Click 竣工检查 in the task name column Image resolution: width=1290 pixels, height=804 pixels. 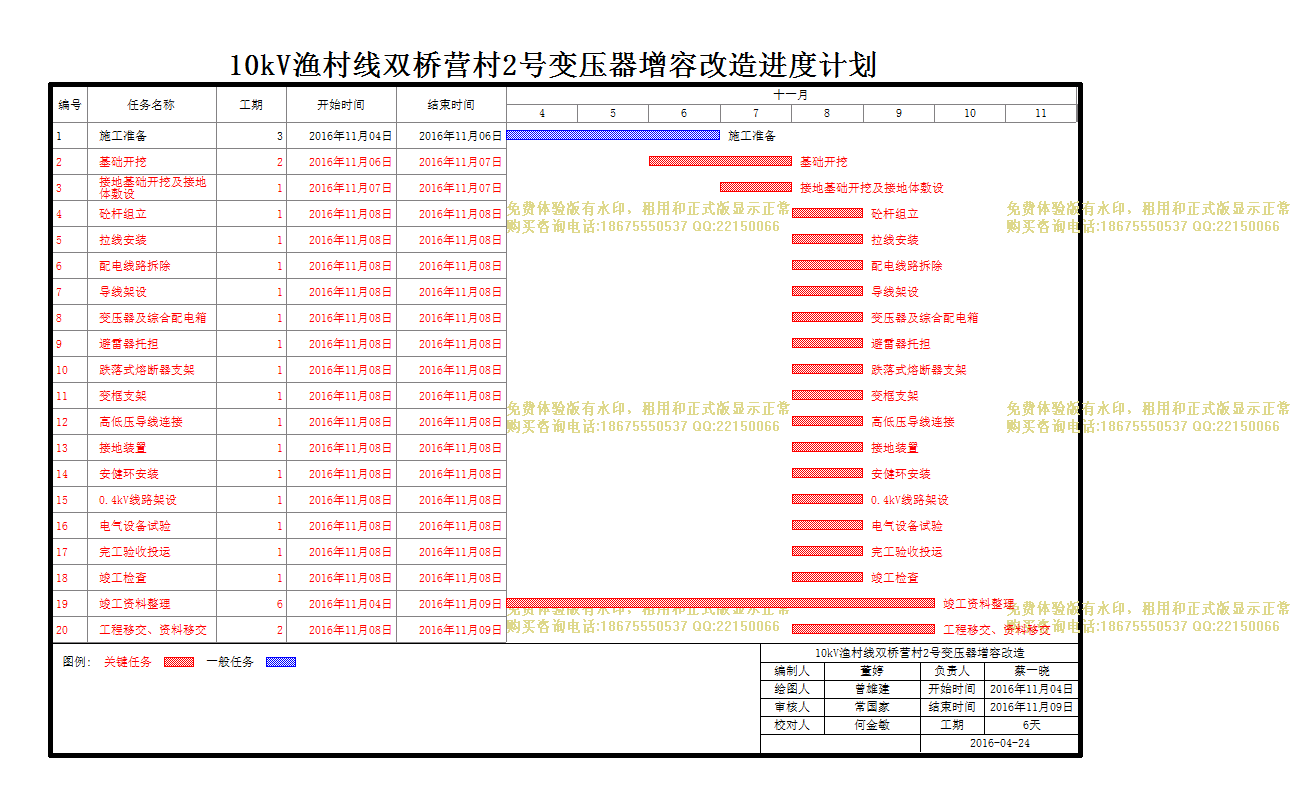[123, 578]
